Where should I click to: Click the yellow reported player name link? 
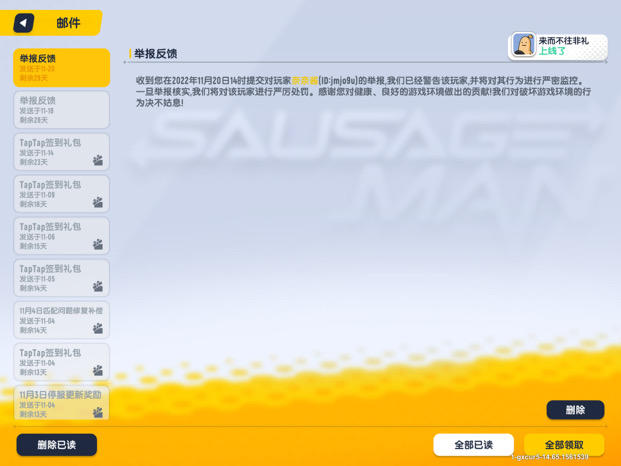(x=305, y=81)
